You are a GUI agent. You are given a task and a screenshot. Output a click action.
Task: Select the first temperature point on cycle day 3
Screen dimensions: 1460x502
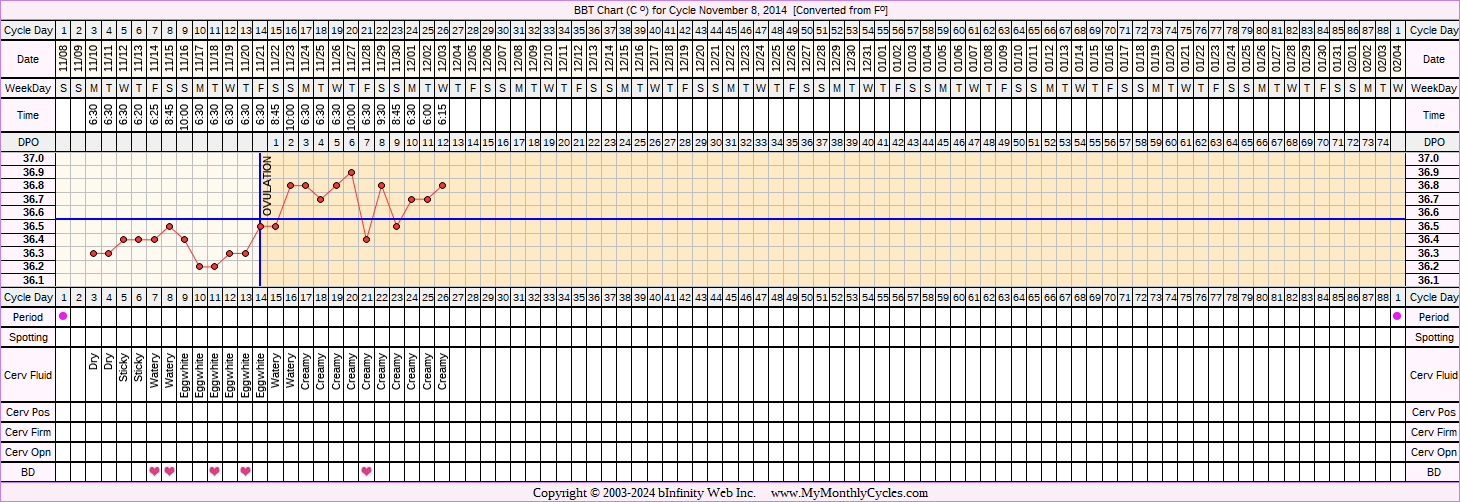[x=93, y=253]
